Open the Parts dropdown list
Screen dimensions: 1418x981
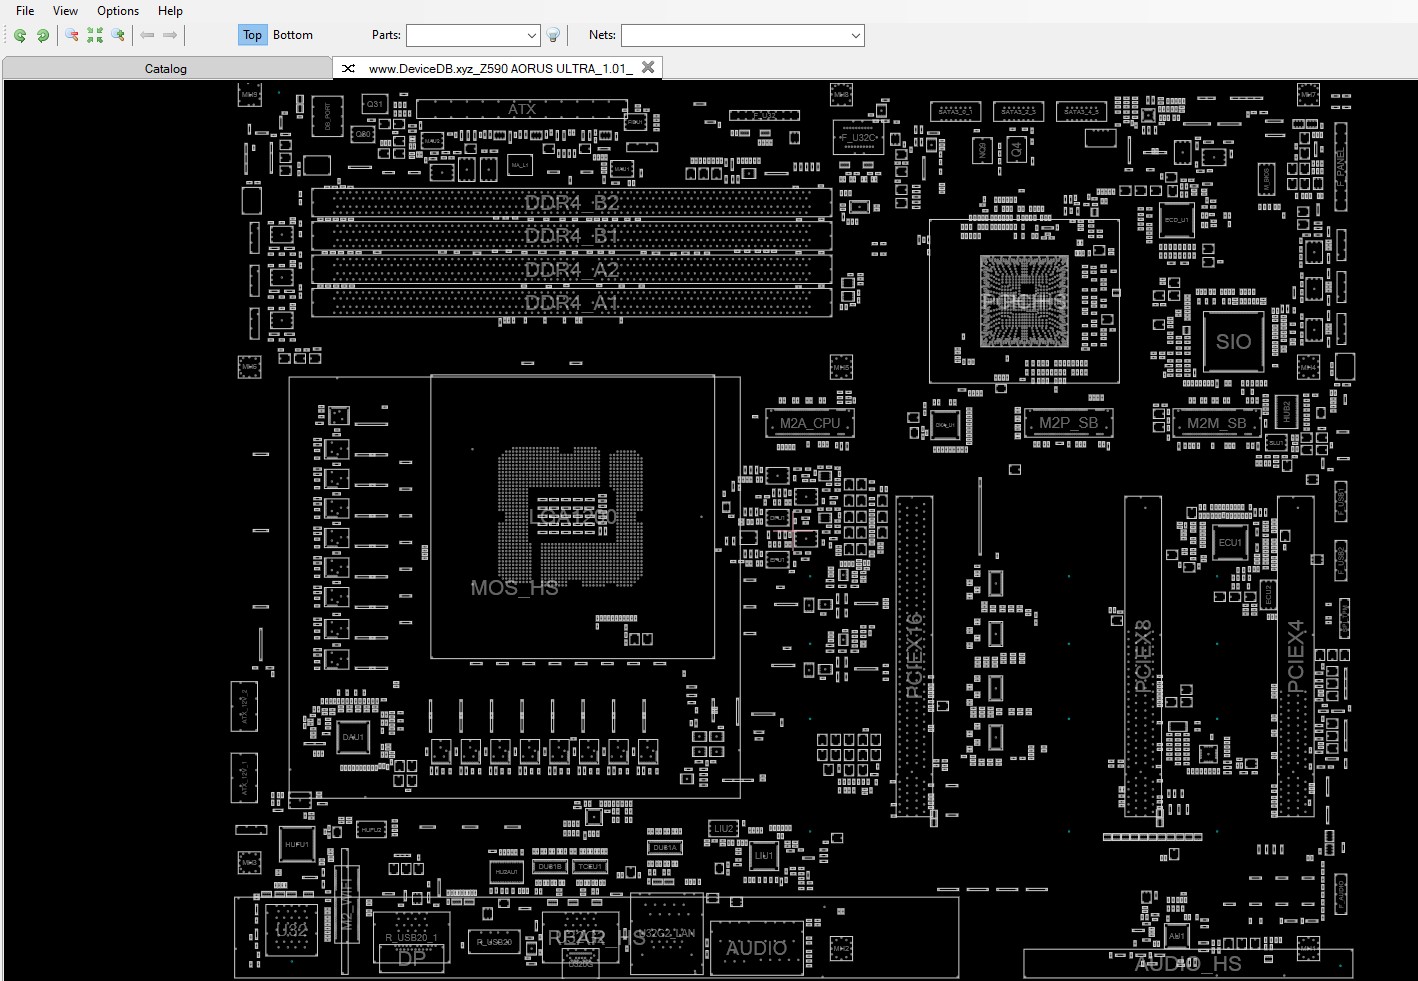tap(532, 35)
